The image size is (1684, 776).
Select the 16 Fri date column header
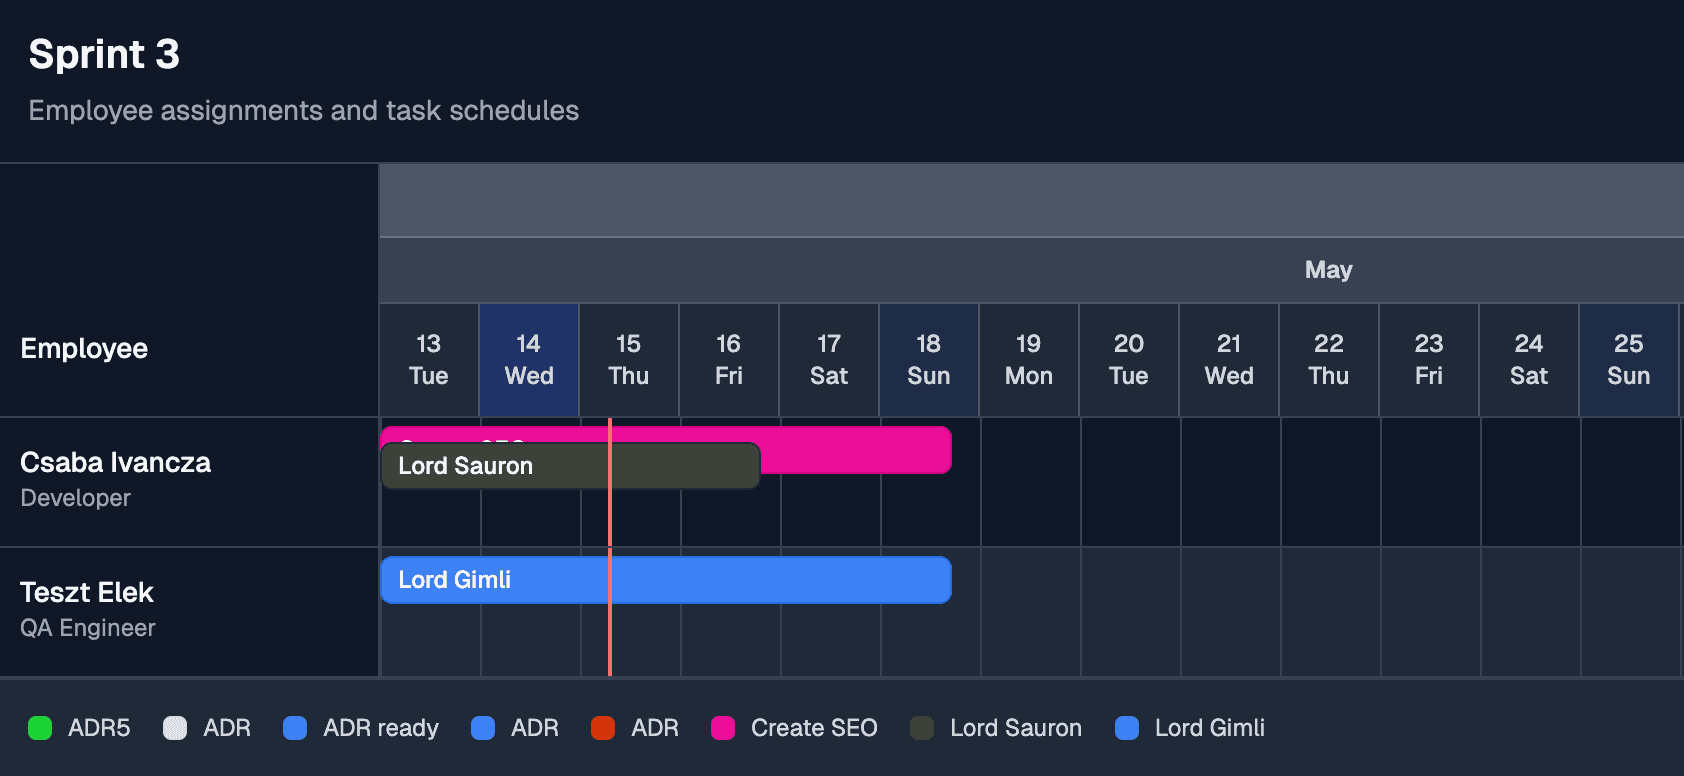729,360
